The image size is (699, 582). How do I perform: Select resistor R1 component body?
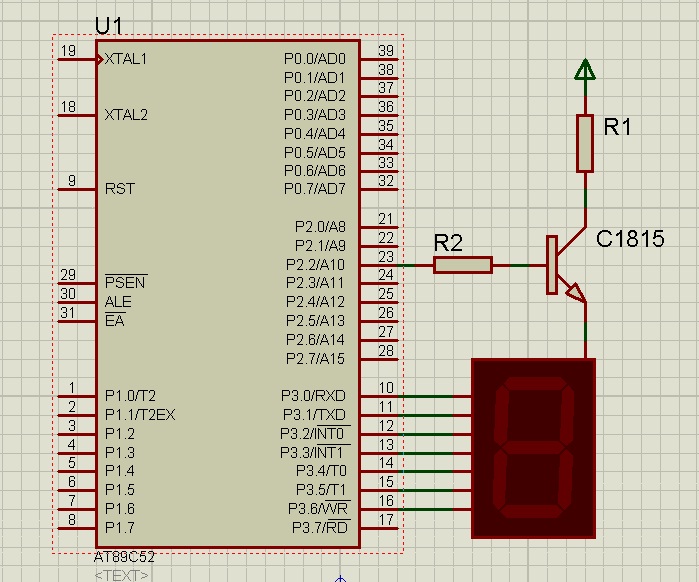pyautogui.click(x=585, y=143)
